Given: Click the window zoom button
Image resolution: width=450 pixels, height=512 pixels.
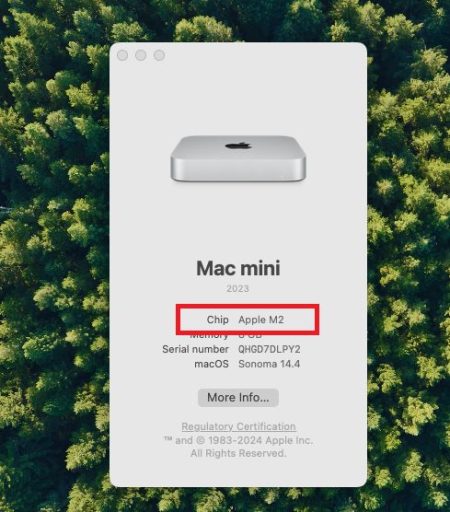Looking at the screenshot, I should point(159,55).
